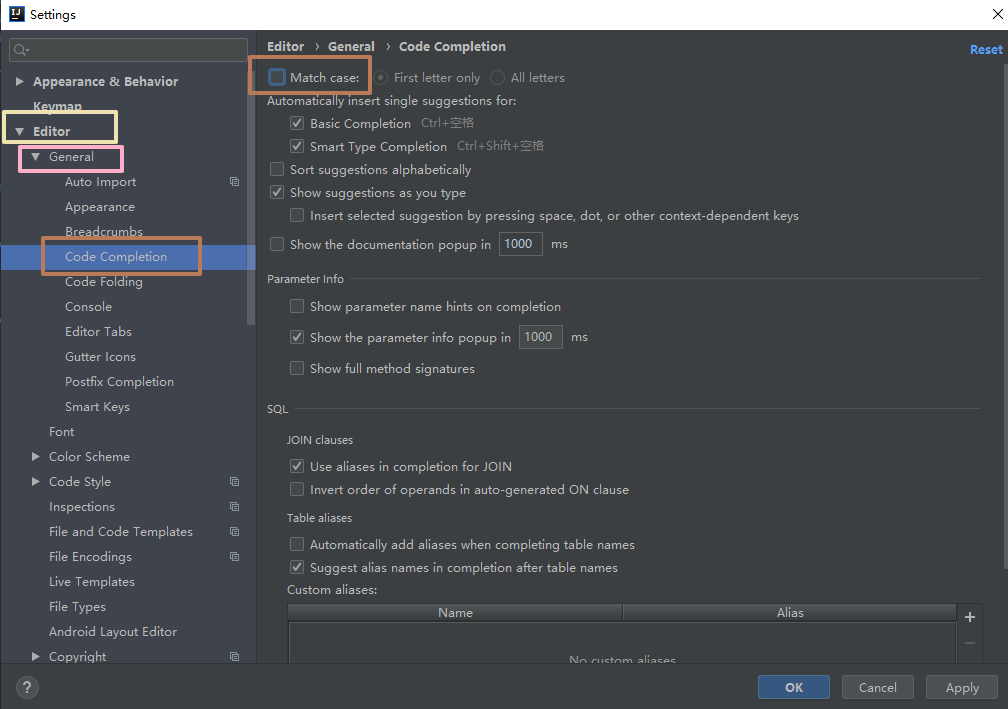
Task: Select First letter only radio button
Action: [x=381, y=77]
